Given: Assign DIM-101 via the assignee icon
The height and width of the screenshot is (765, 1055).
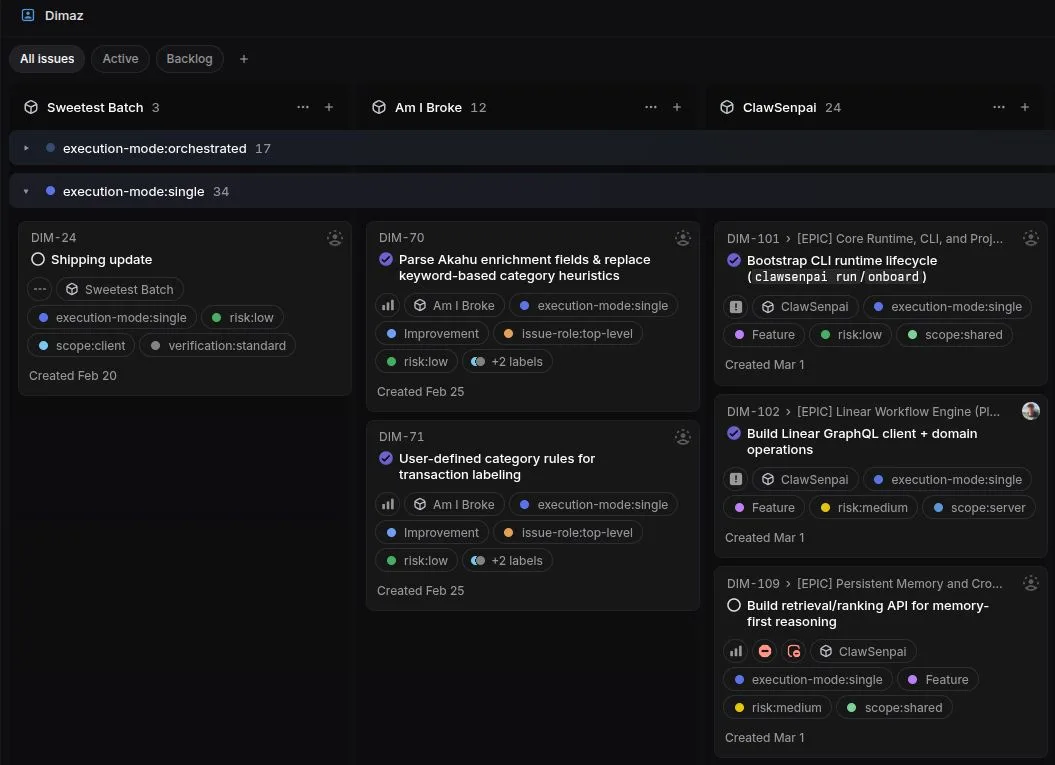Looking at the screenshot, I should pyautogui.click(x=1030, y=238).
